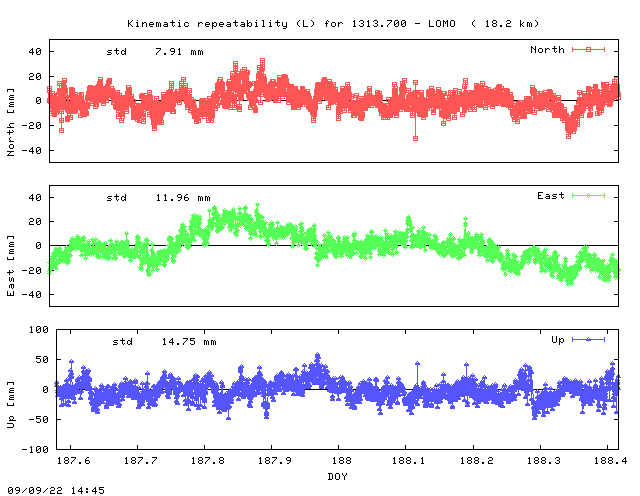Click the North plot y-axis tick '-40'
The width and height of the screenshot is (640, 496).
click(x=31, y=151)
